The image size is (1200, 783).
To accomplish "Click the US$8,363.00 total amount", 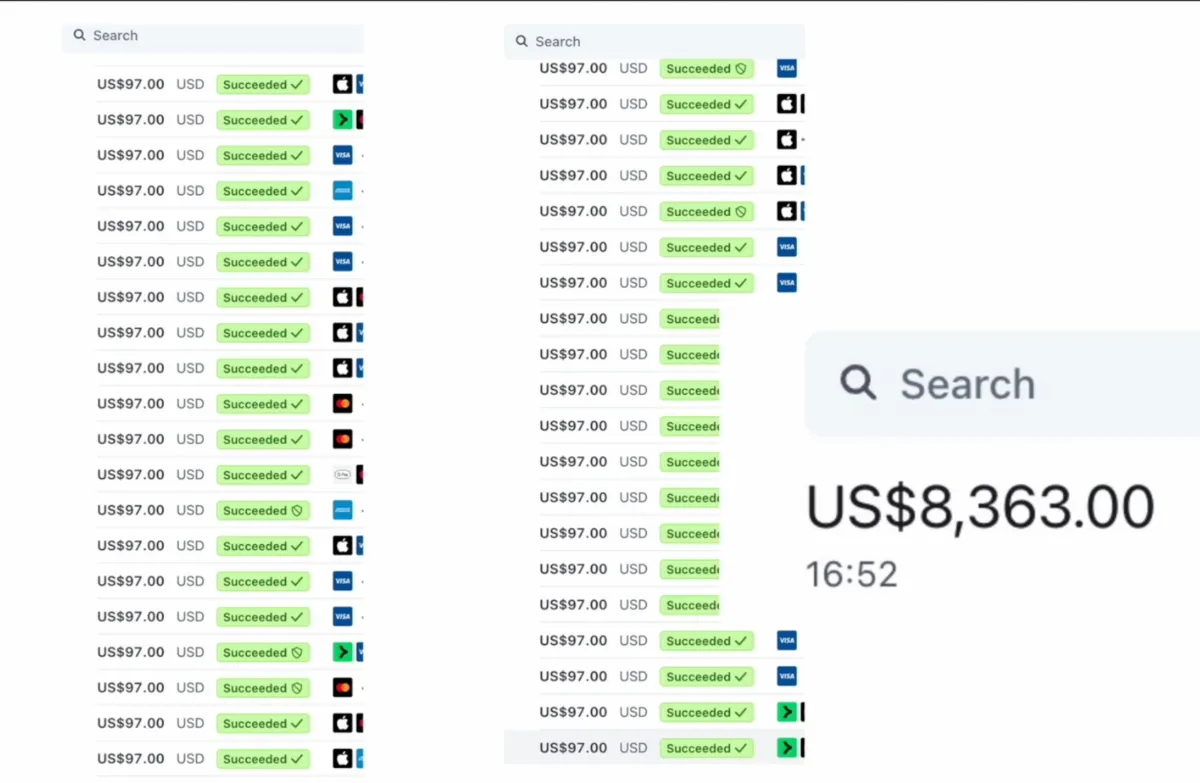I will 980,507.
